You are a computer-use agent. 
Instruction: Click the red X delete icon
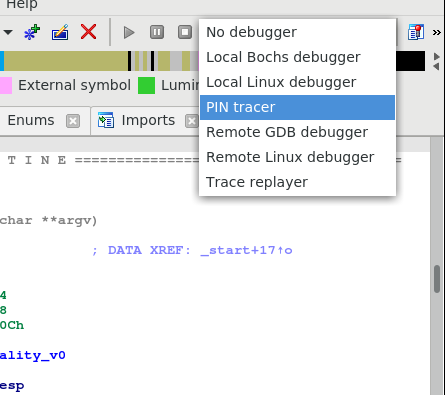88,32
